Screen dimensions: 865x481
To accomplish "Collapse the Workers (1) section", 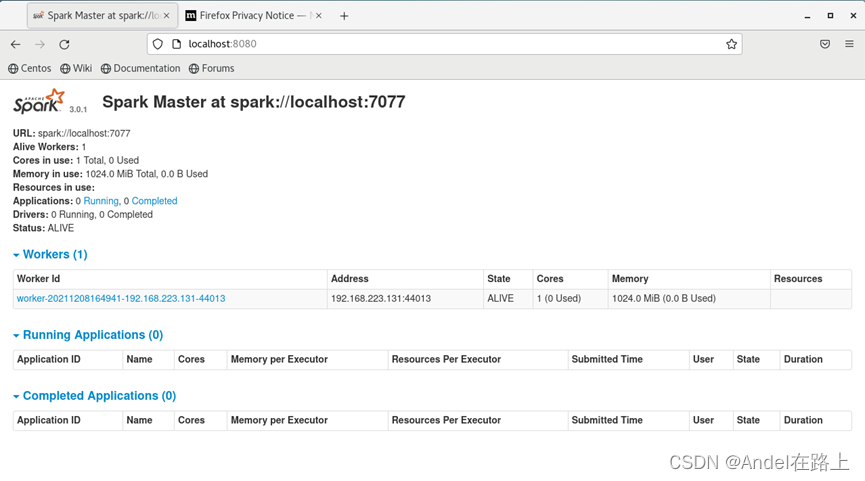I will pos(50,254).
